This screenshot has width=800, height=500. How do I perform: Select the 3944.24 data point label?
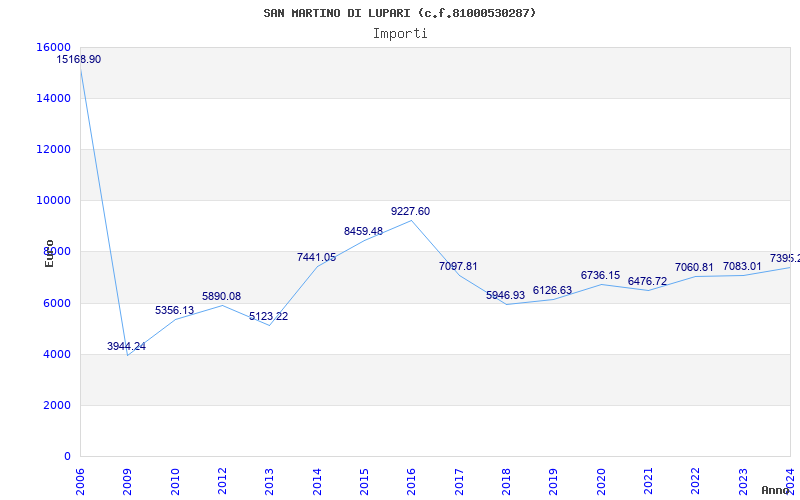[x=127, y=347]
